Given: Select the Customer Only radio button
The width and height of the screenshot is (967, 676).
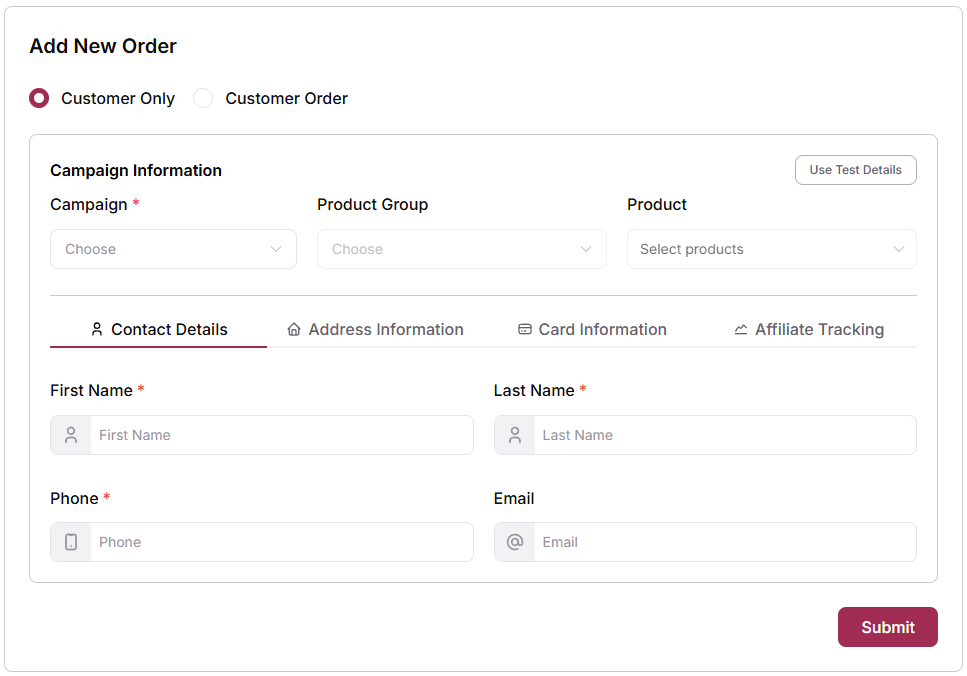Looking at the screenshot, I should pyautogui.click(x=39, y=98).
